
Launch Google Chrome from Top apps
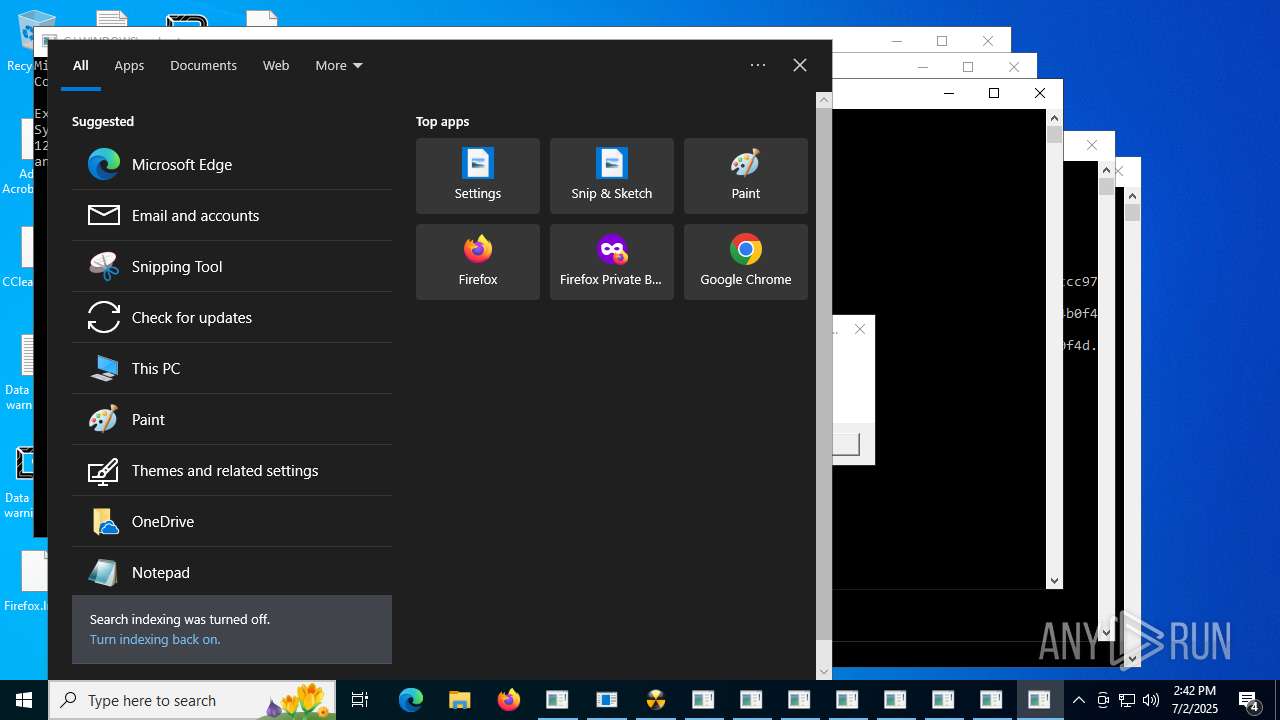[x=746, y=262]
